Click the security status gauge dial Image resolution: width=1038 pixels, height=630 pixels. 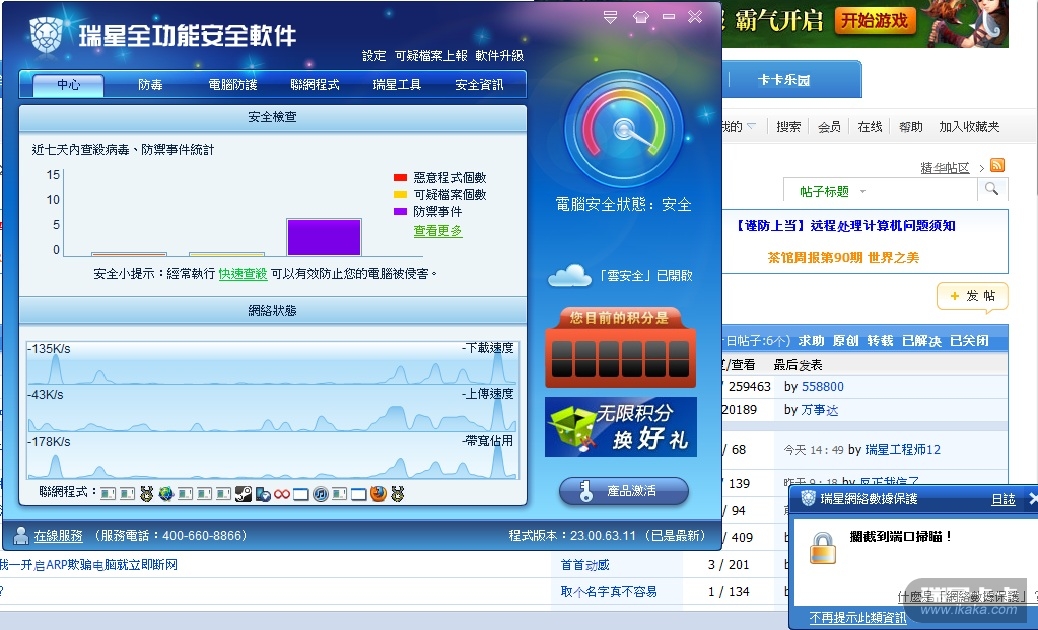pos(624,129)
